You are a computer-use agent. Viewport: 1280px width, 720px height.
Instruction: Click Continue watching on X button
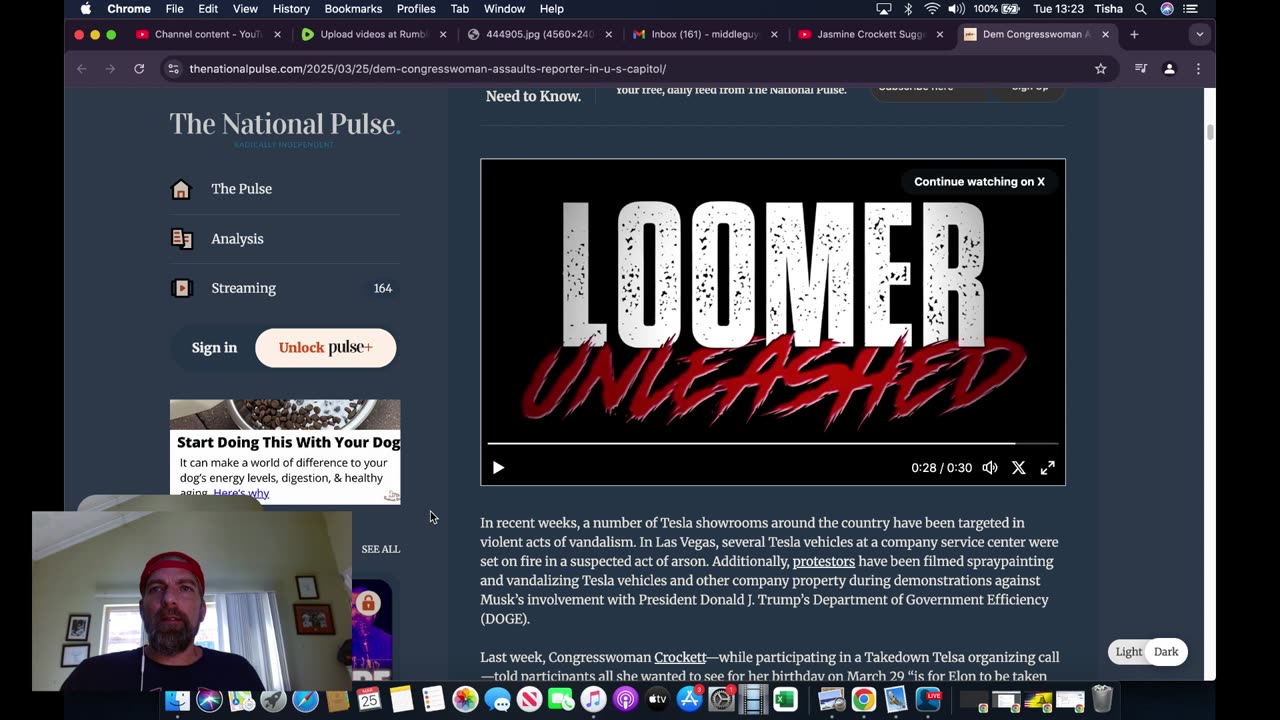(979, 182)
